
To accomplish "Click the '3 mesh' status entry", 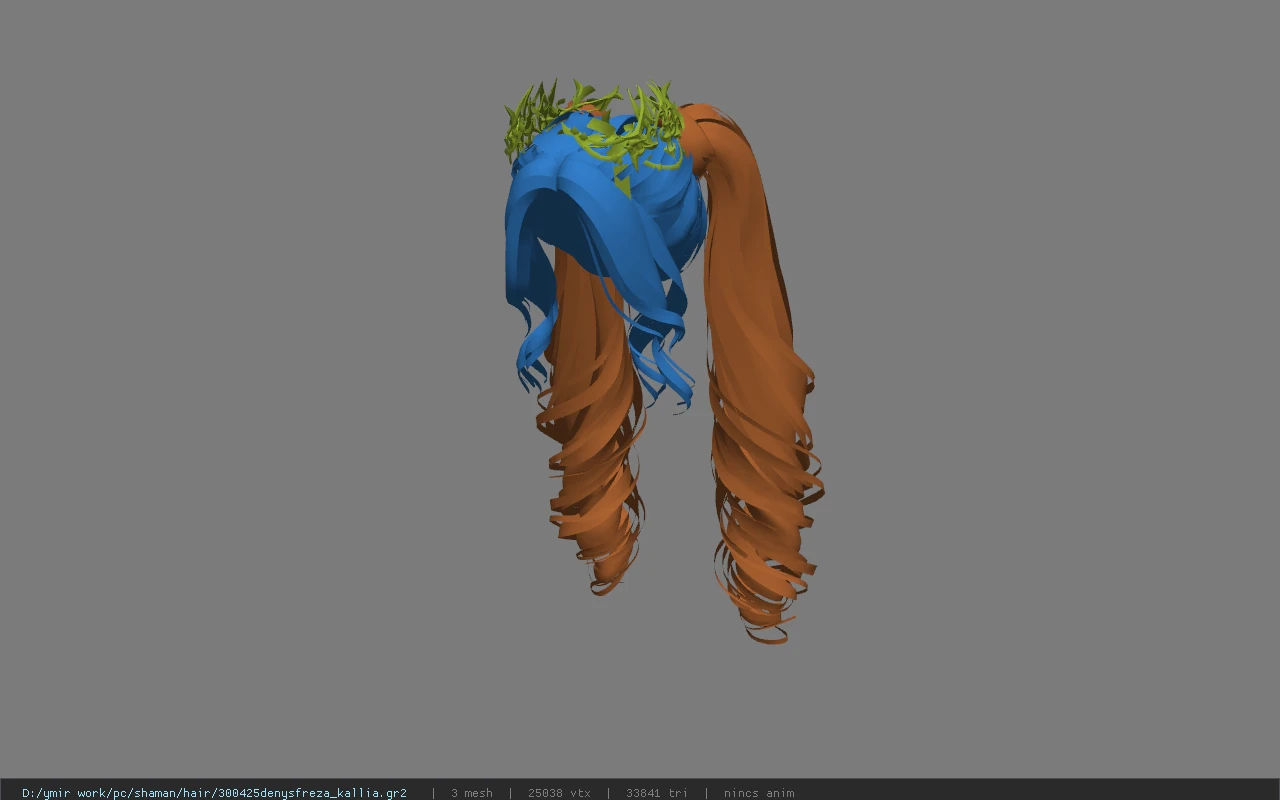I will pos(472,793).
